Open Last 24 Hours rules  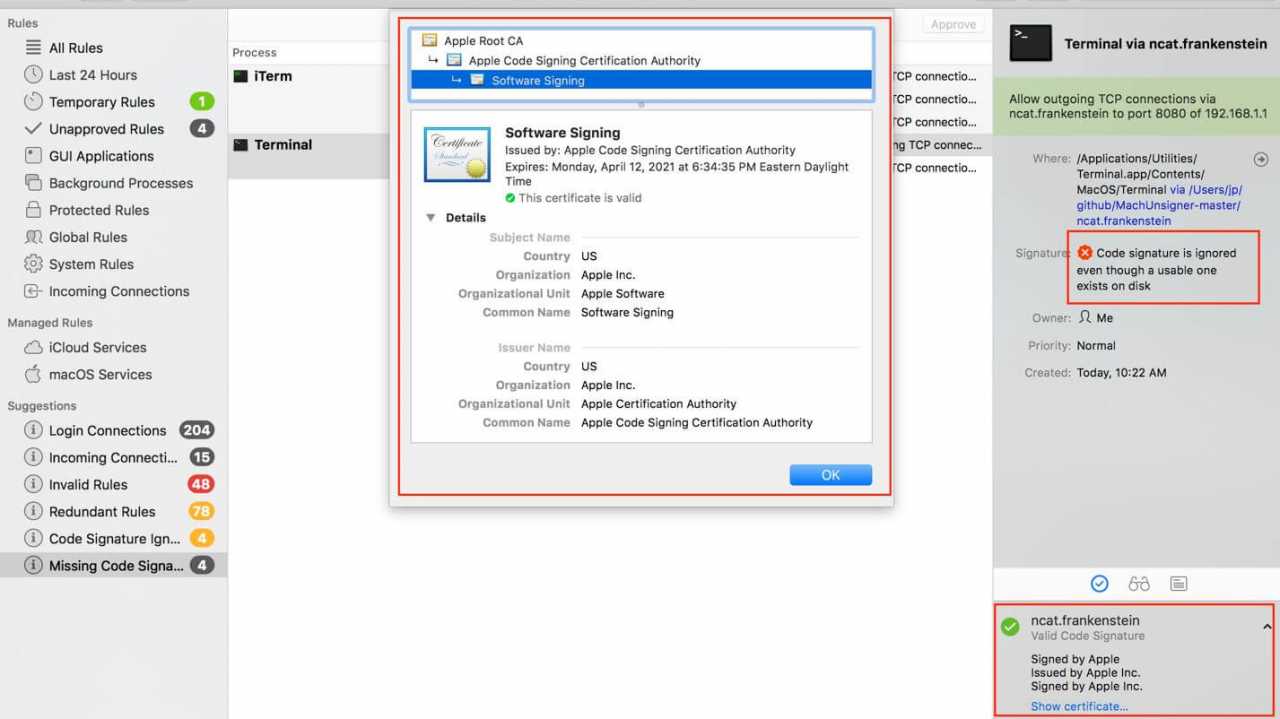[x=93, y=75]
